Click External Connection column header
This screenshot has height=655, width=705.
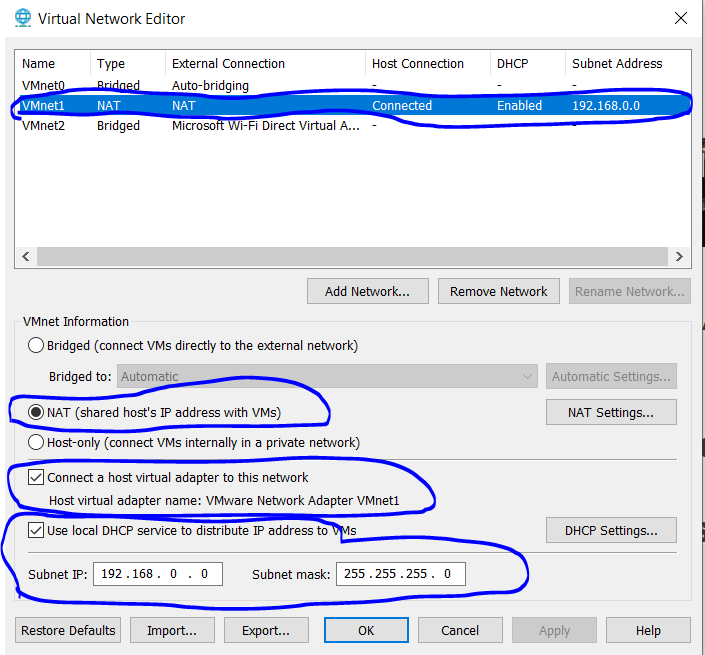(265, 63)
